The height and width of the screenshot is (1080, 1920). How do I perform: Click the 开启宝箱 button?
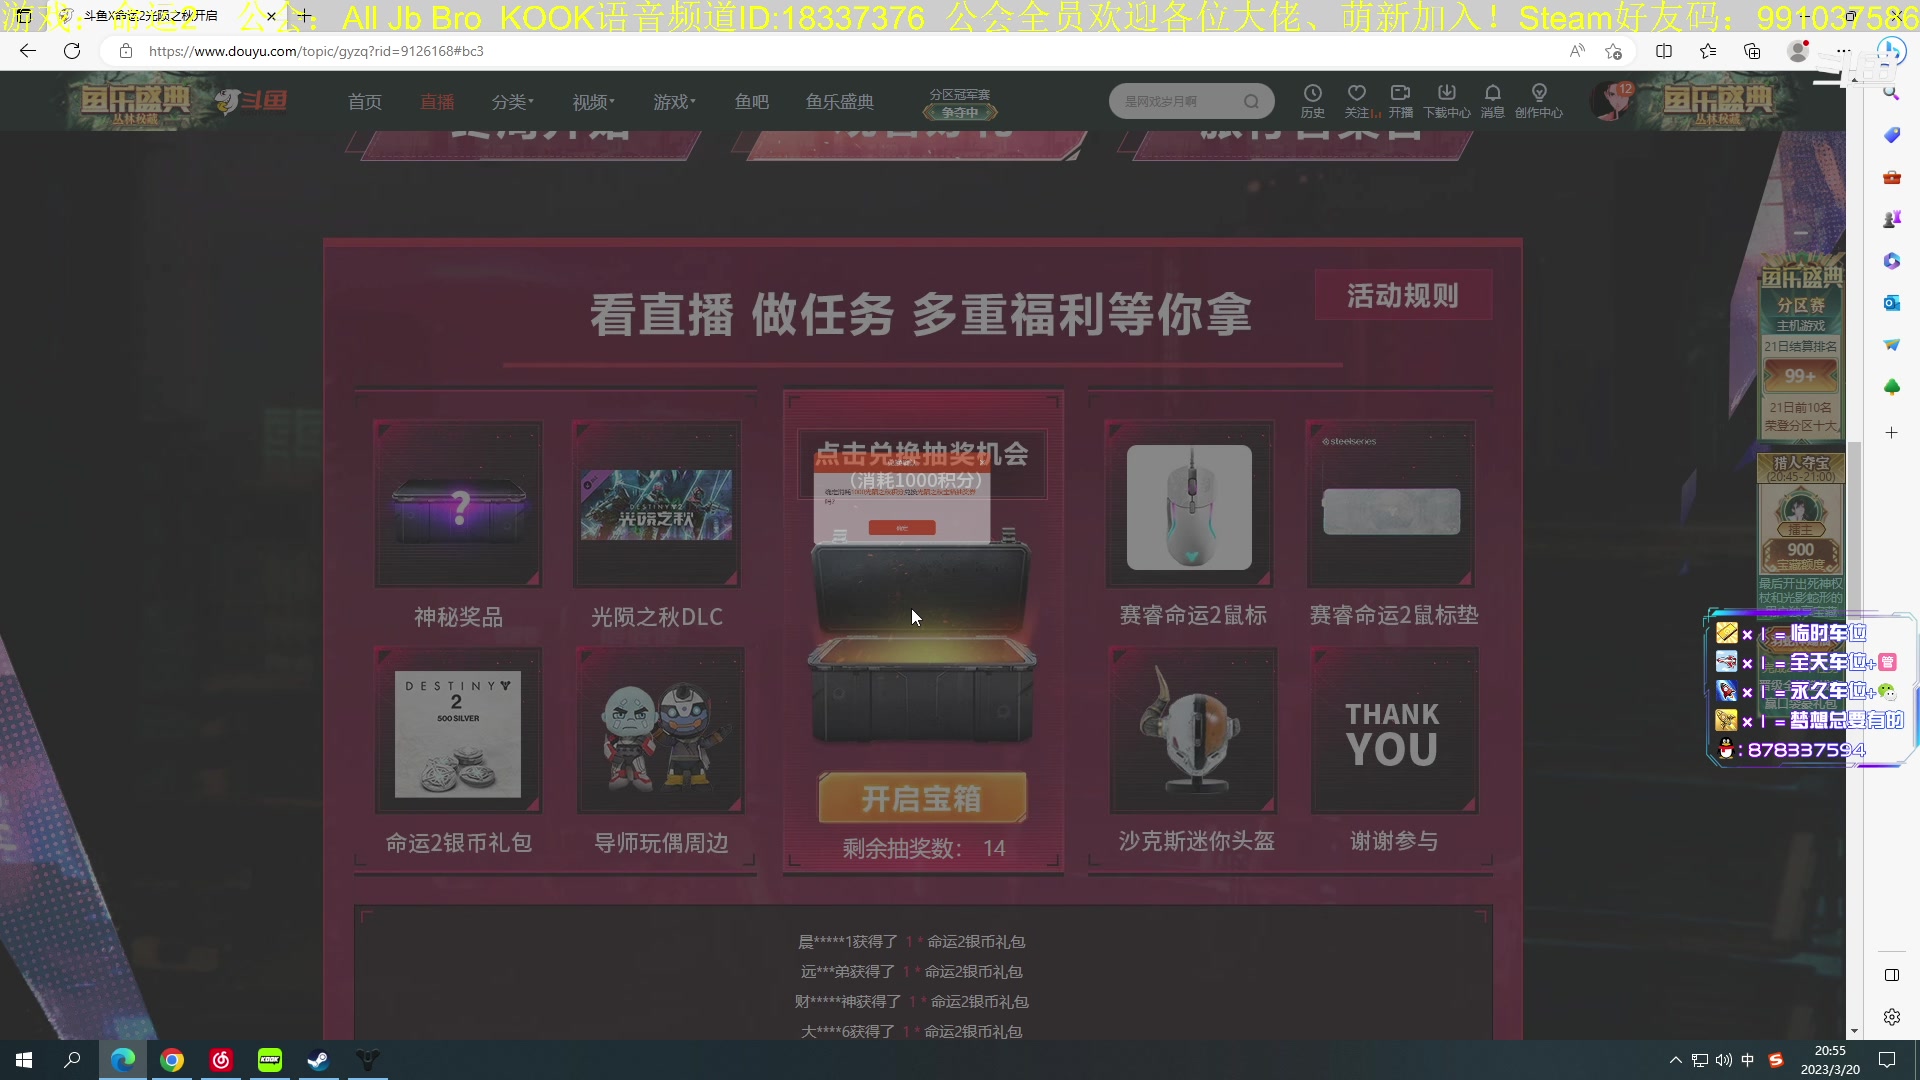(x=922, y=798)
